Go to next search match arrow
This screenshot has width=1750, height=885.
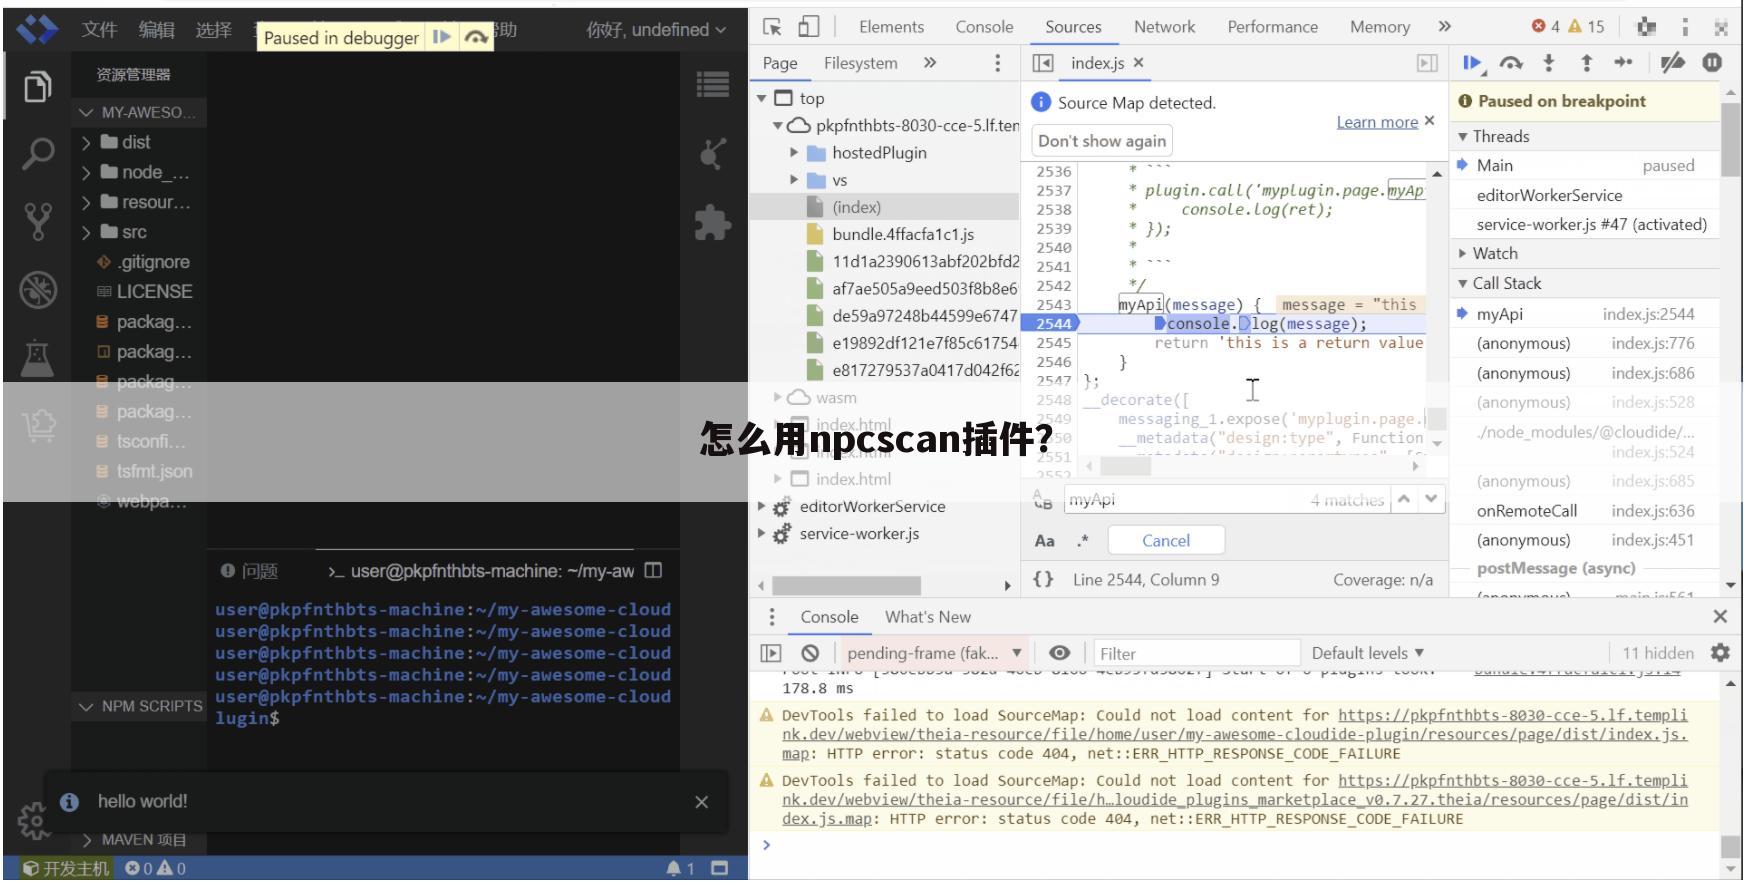pos(1432,499)
